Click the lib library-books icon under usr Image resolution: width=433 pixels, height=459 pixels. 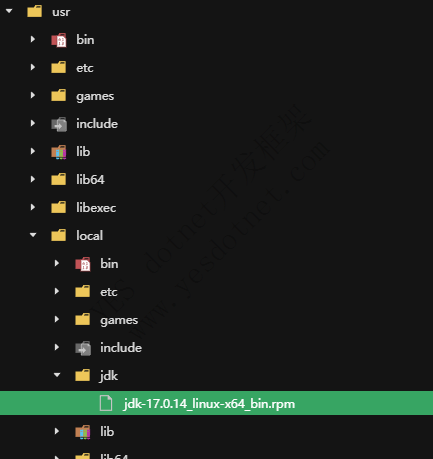coord(59,152)
